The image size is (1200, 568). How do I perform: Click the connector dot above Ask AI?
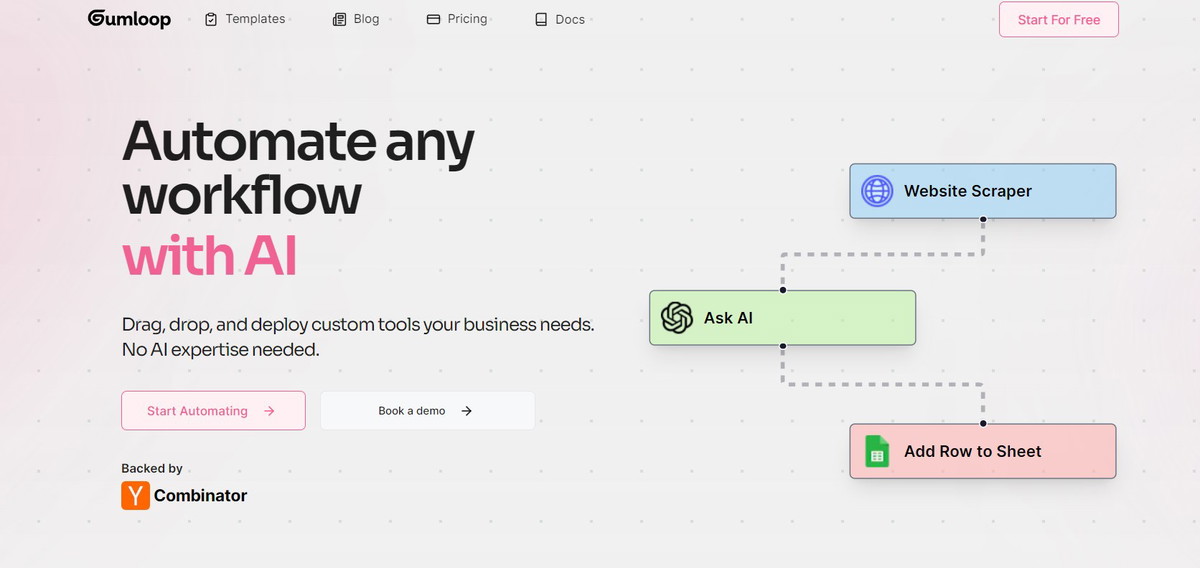click(x=783, y=290)
